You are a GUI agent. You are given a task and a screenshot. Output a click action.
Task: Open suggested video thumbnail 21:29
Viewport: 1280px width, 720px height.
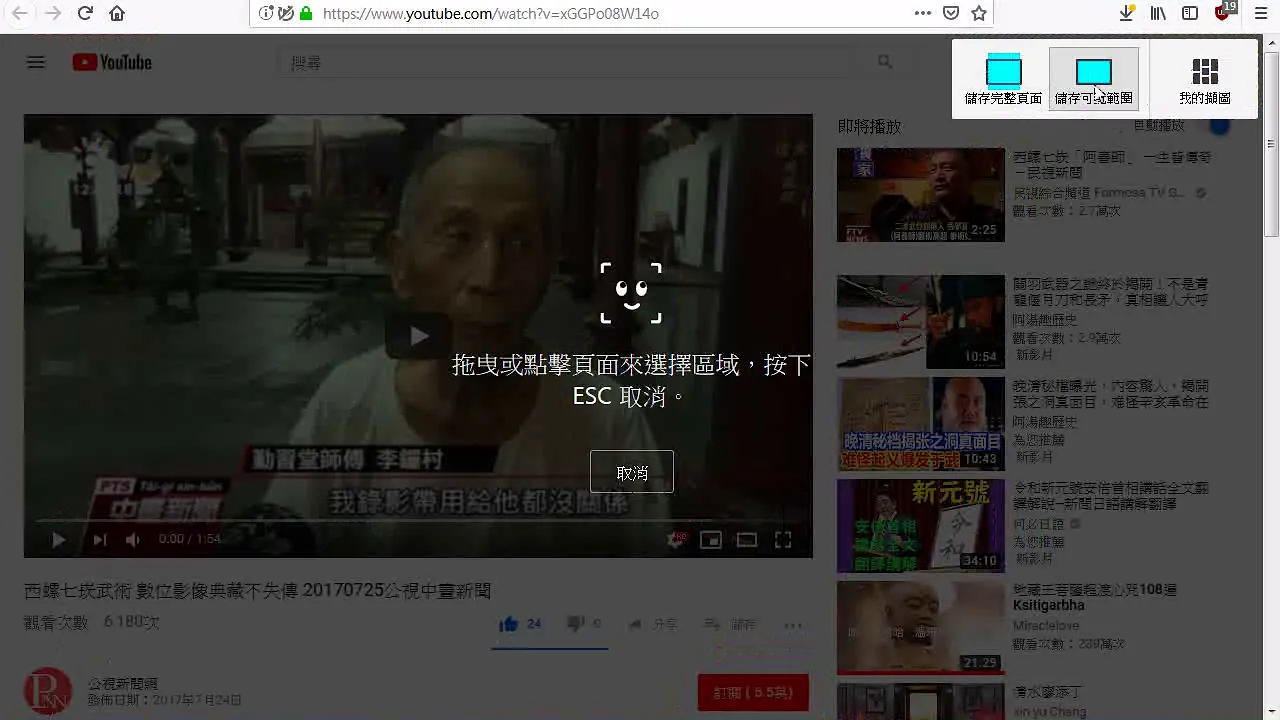point(920,628)
